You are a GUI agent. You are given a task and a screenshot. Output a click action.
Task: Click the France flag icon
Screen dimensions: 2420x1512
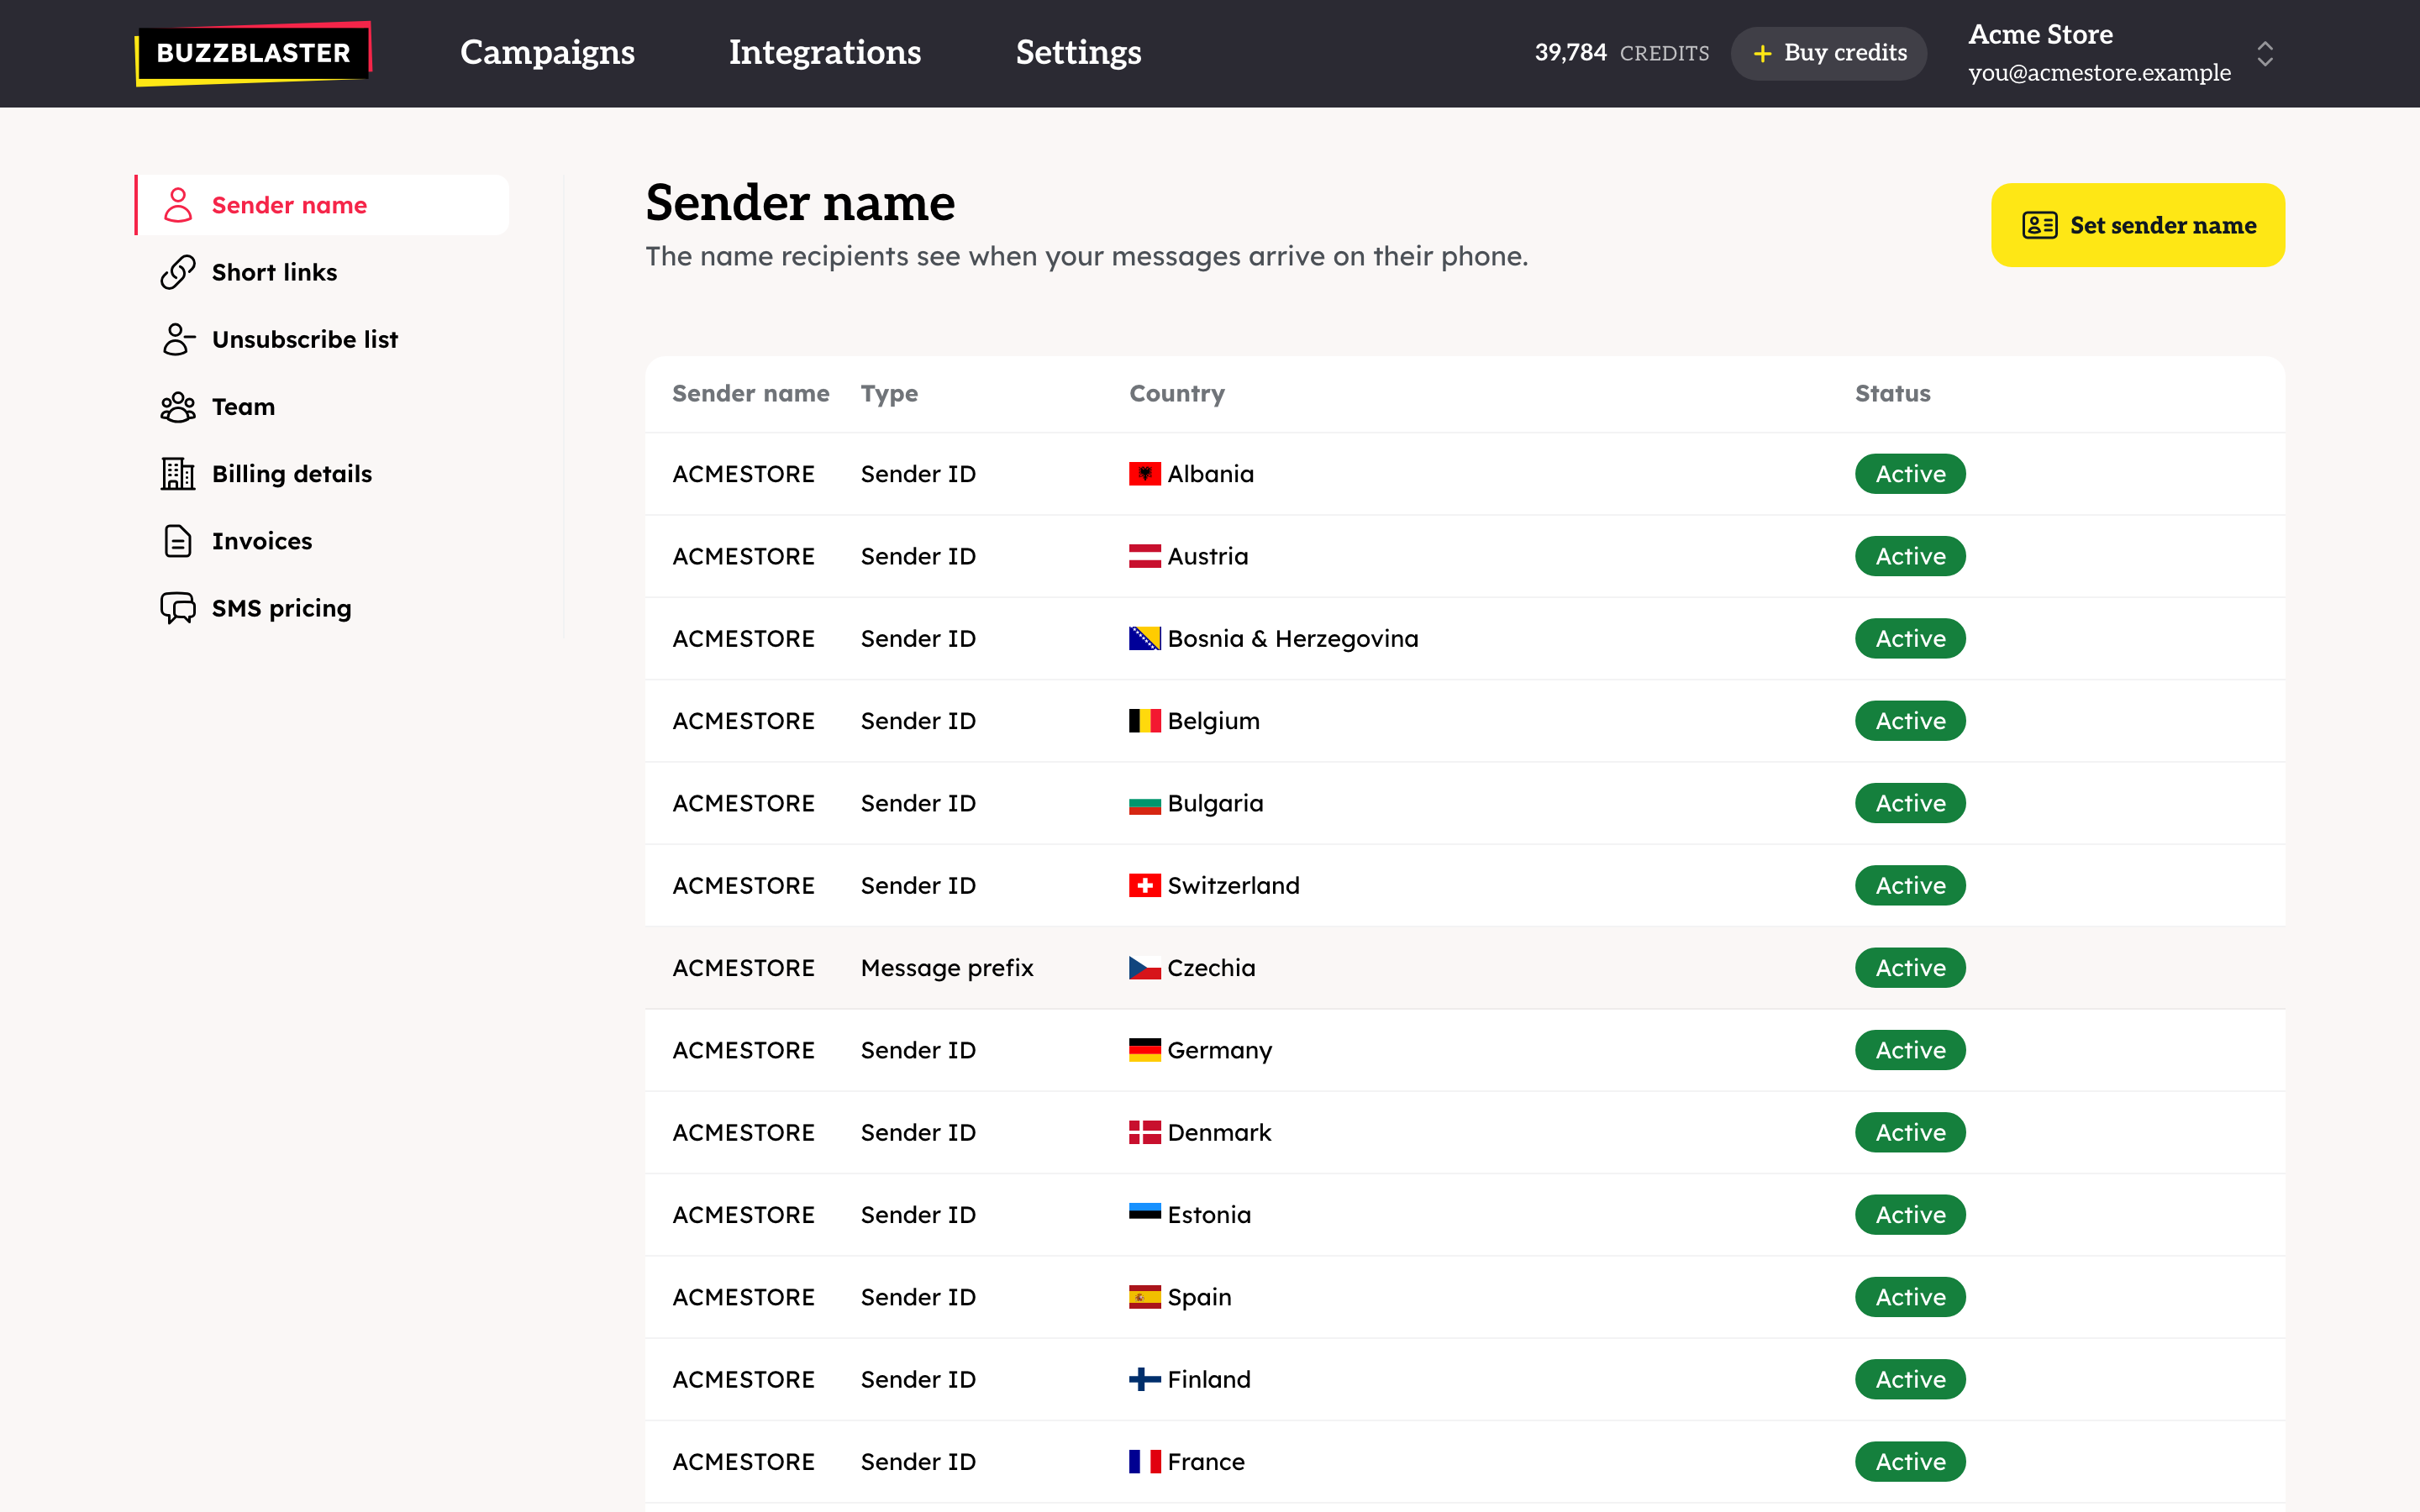pos(1145,1461)
